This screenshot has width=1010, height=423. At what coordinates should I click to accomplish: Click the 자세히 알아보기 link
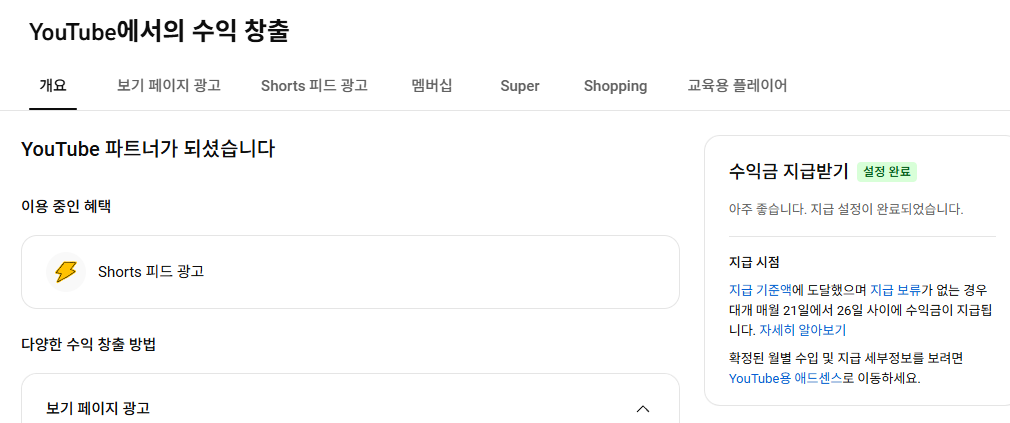click(x=803, y=329)
